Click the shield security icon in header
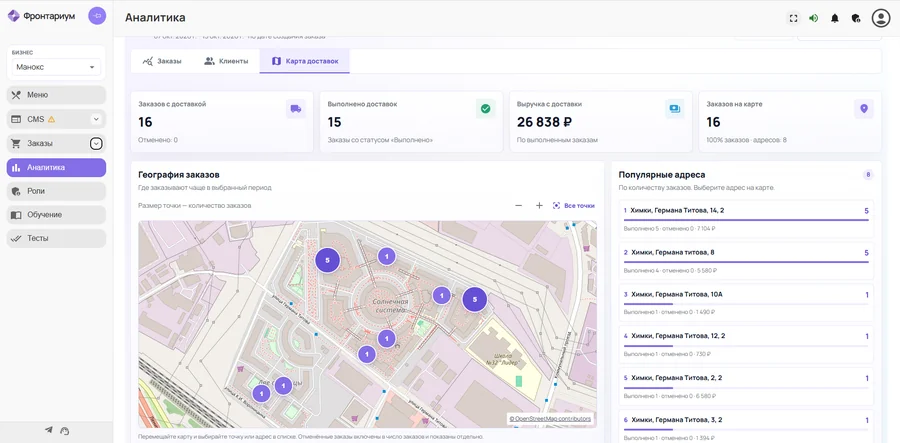Image resolution: width=900 pixels, height=443 pixels. 856,18
